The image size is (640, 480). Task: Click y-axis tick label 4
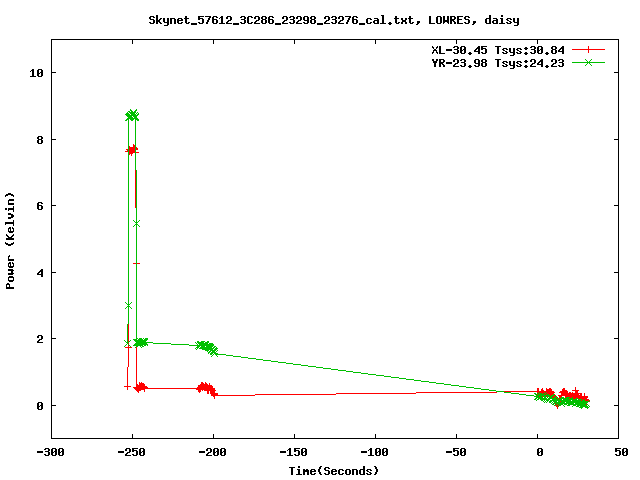[x=40, y=273]
